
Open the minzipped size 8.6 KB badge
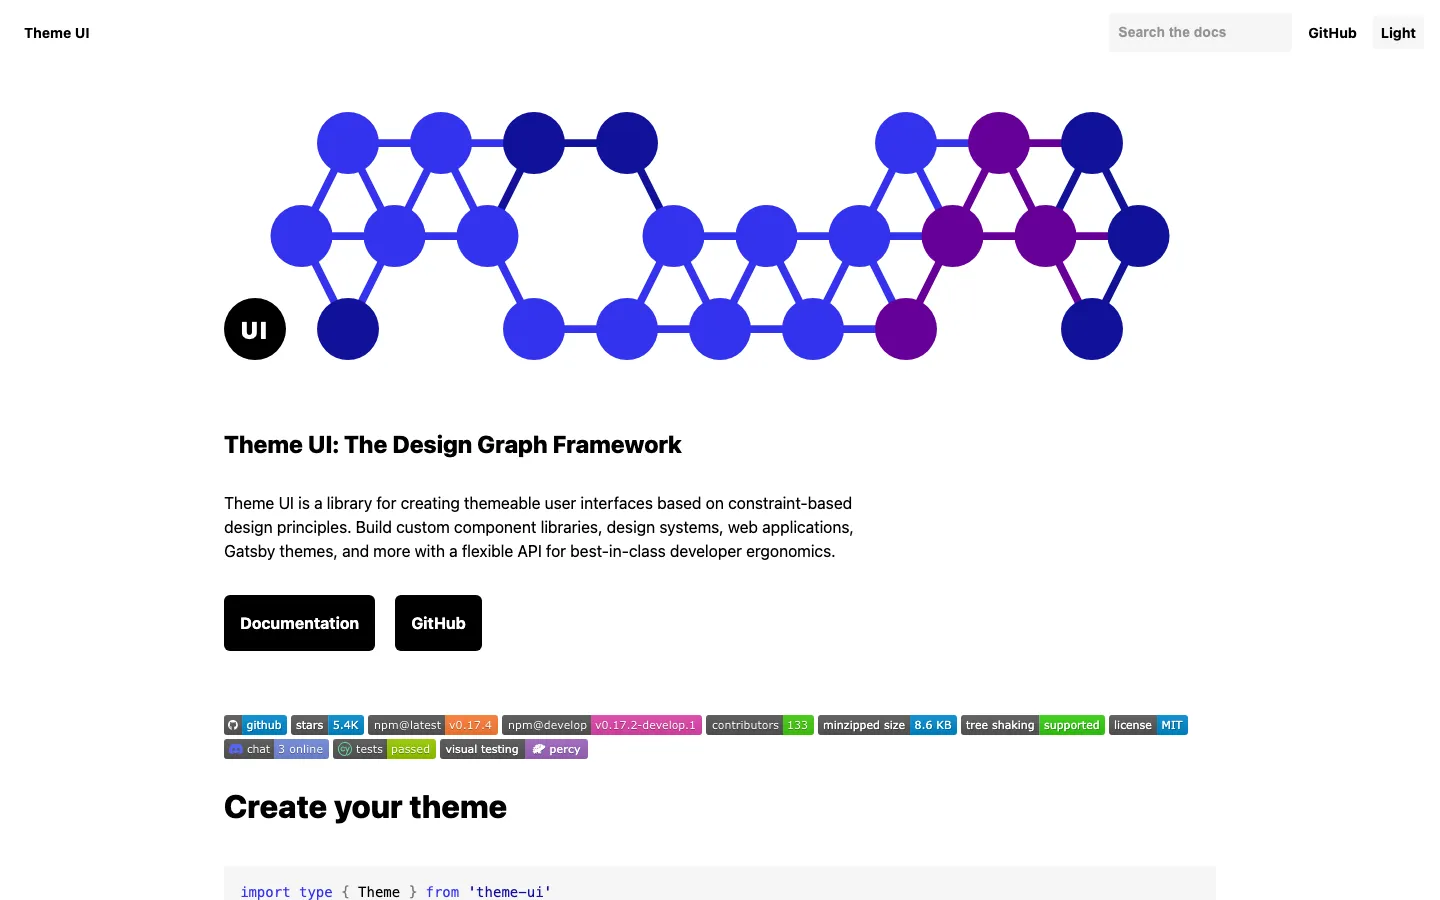click(887, 725)
